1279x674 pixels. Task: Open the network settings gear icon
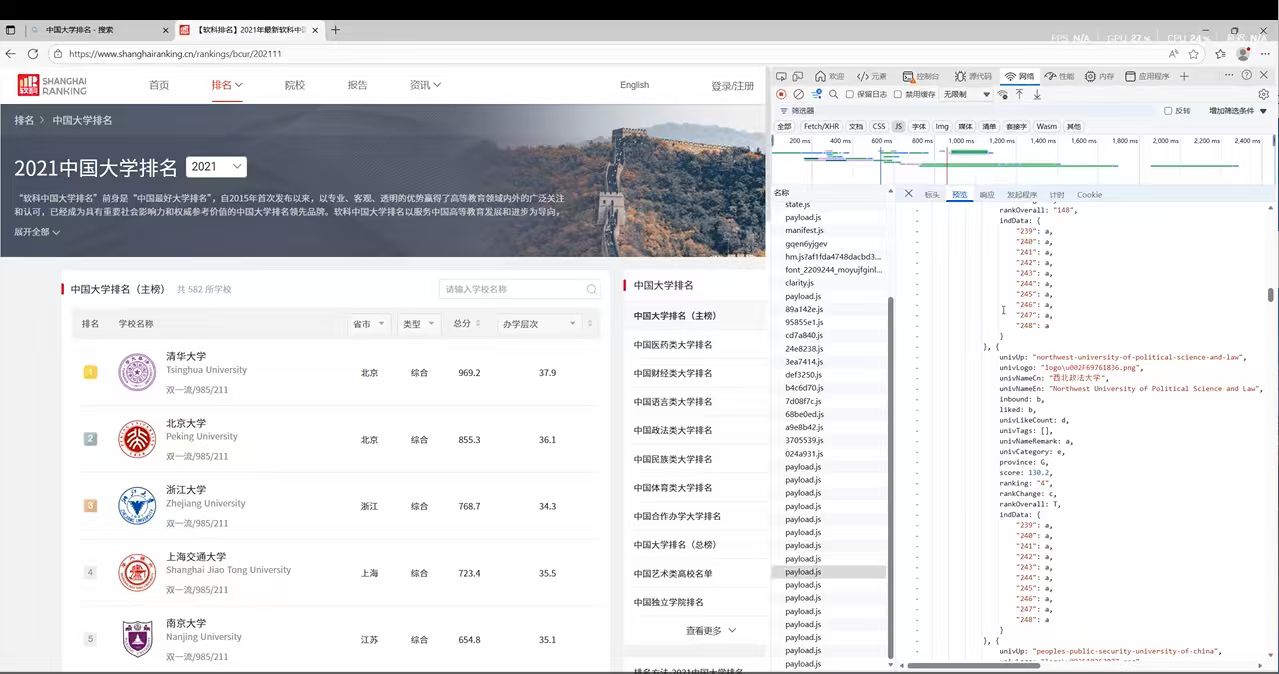pos(1264,94)
